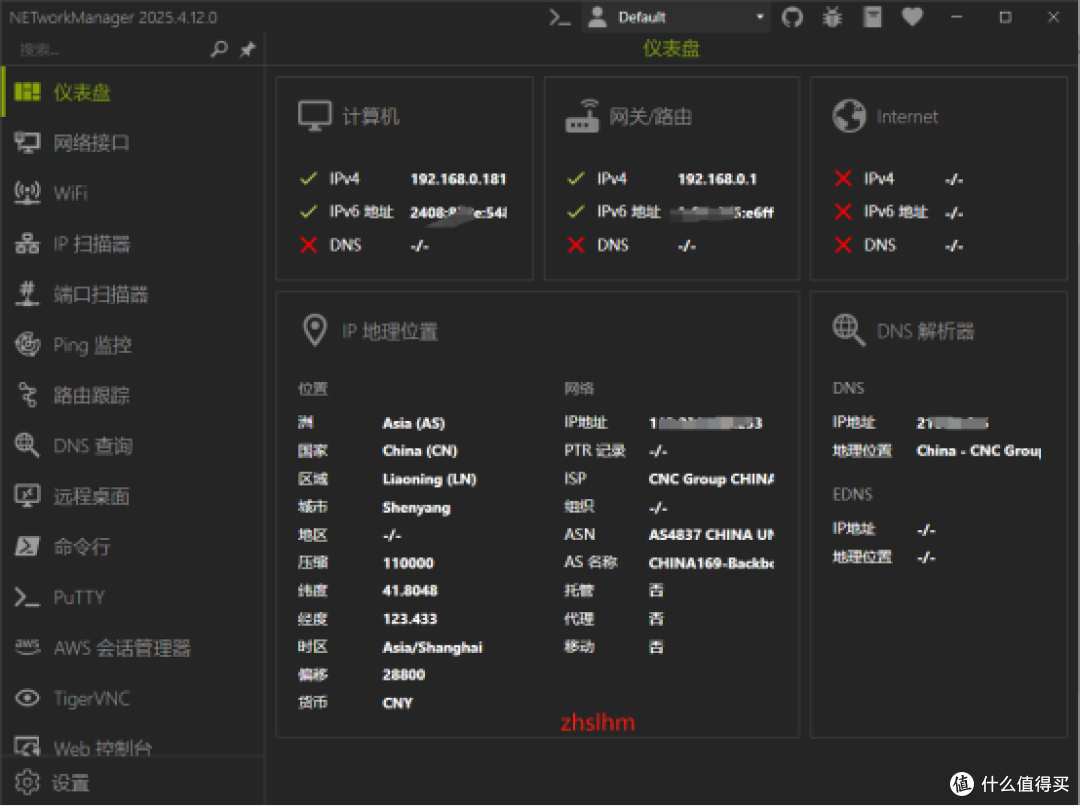The width and height of the screenshot is (1080, 807).
Task: Click the 远程桌面 remote desktop icon
Action: coord(28,496)
